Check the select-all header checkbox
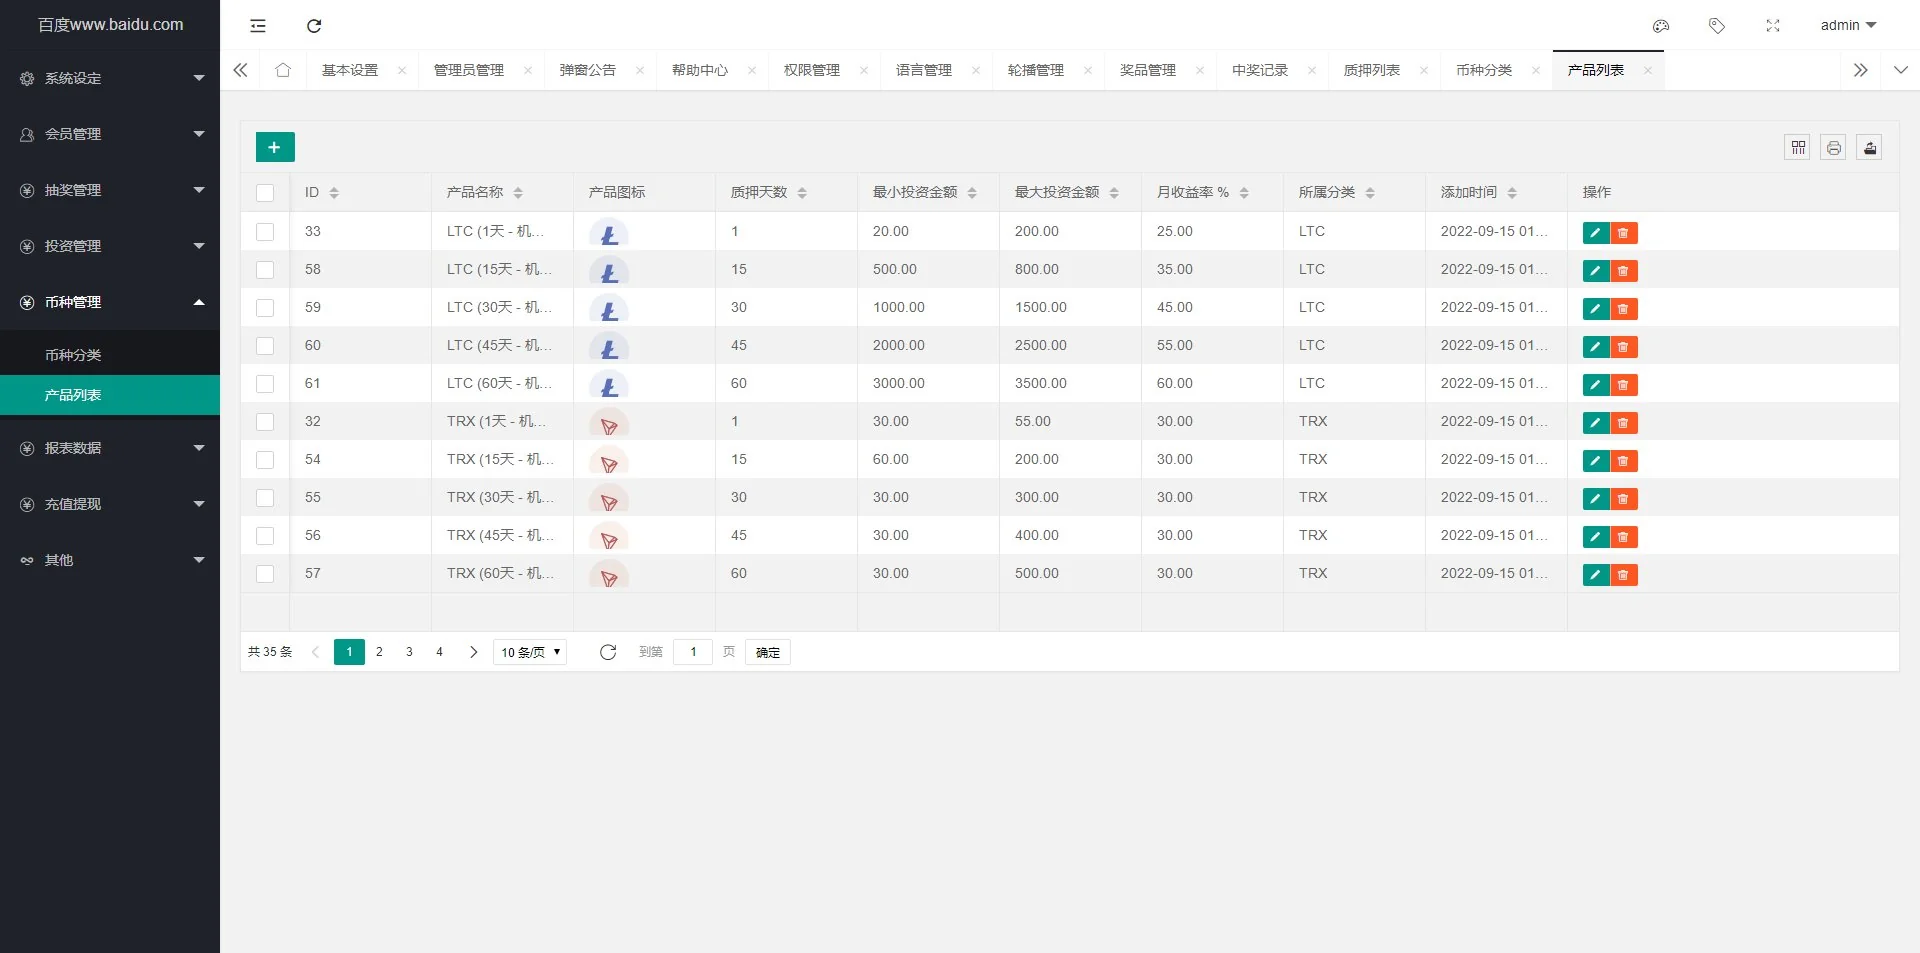 click(265, 193)
